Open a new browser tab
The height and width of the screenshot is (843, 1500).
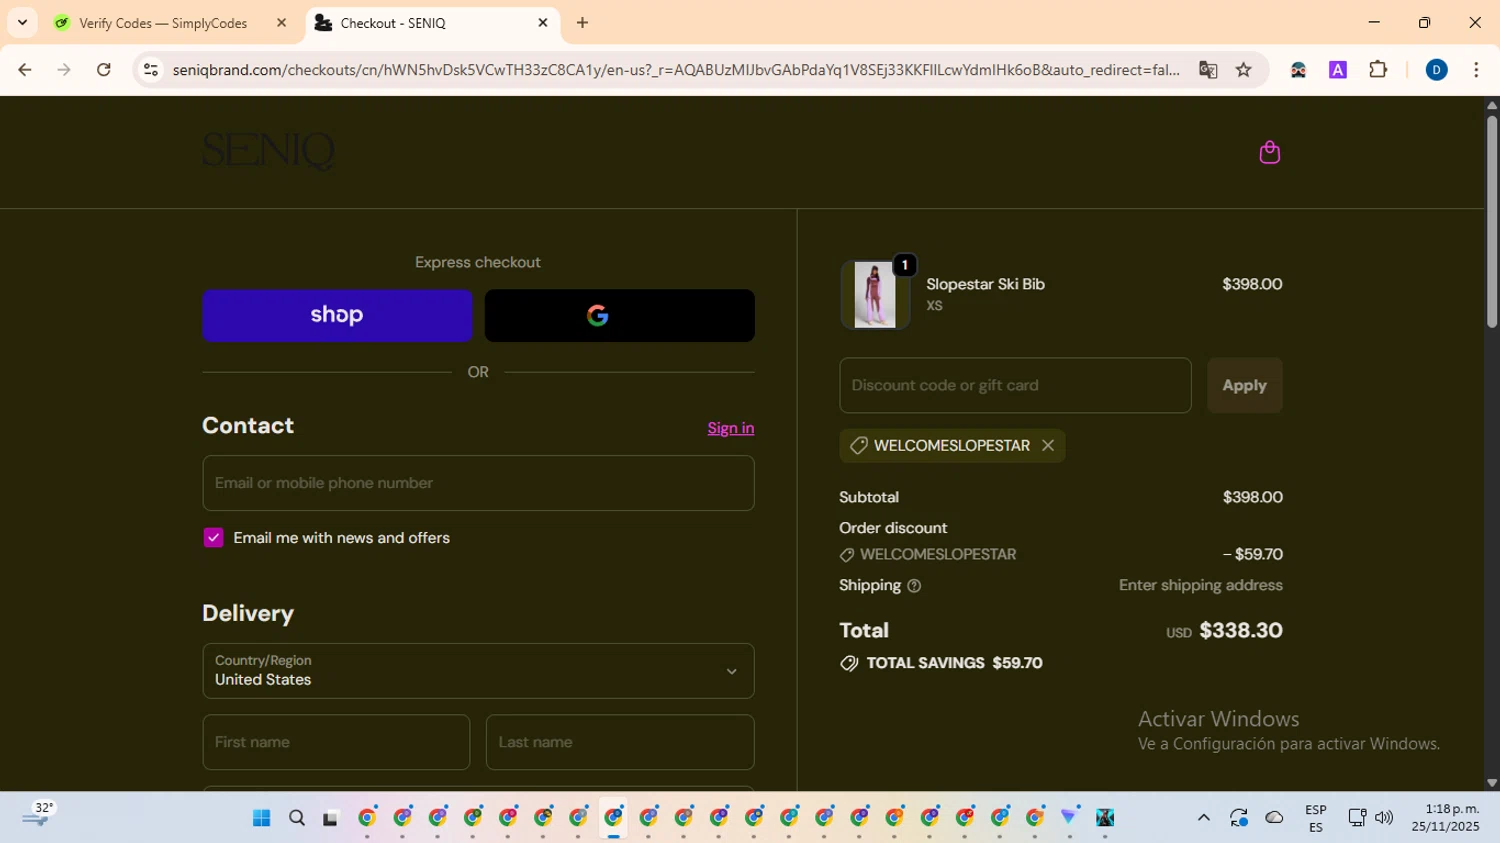coord(582,23)
